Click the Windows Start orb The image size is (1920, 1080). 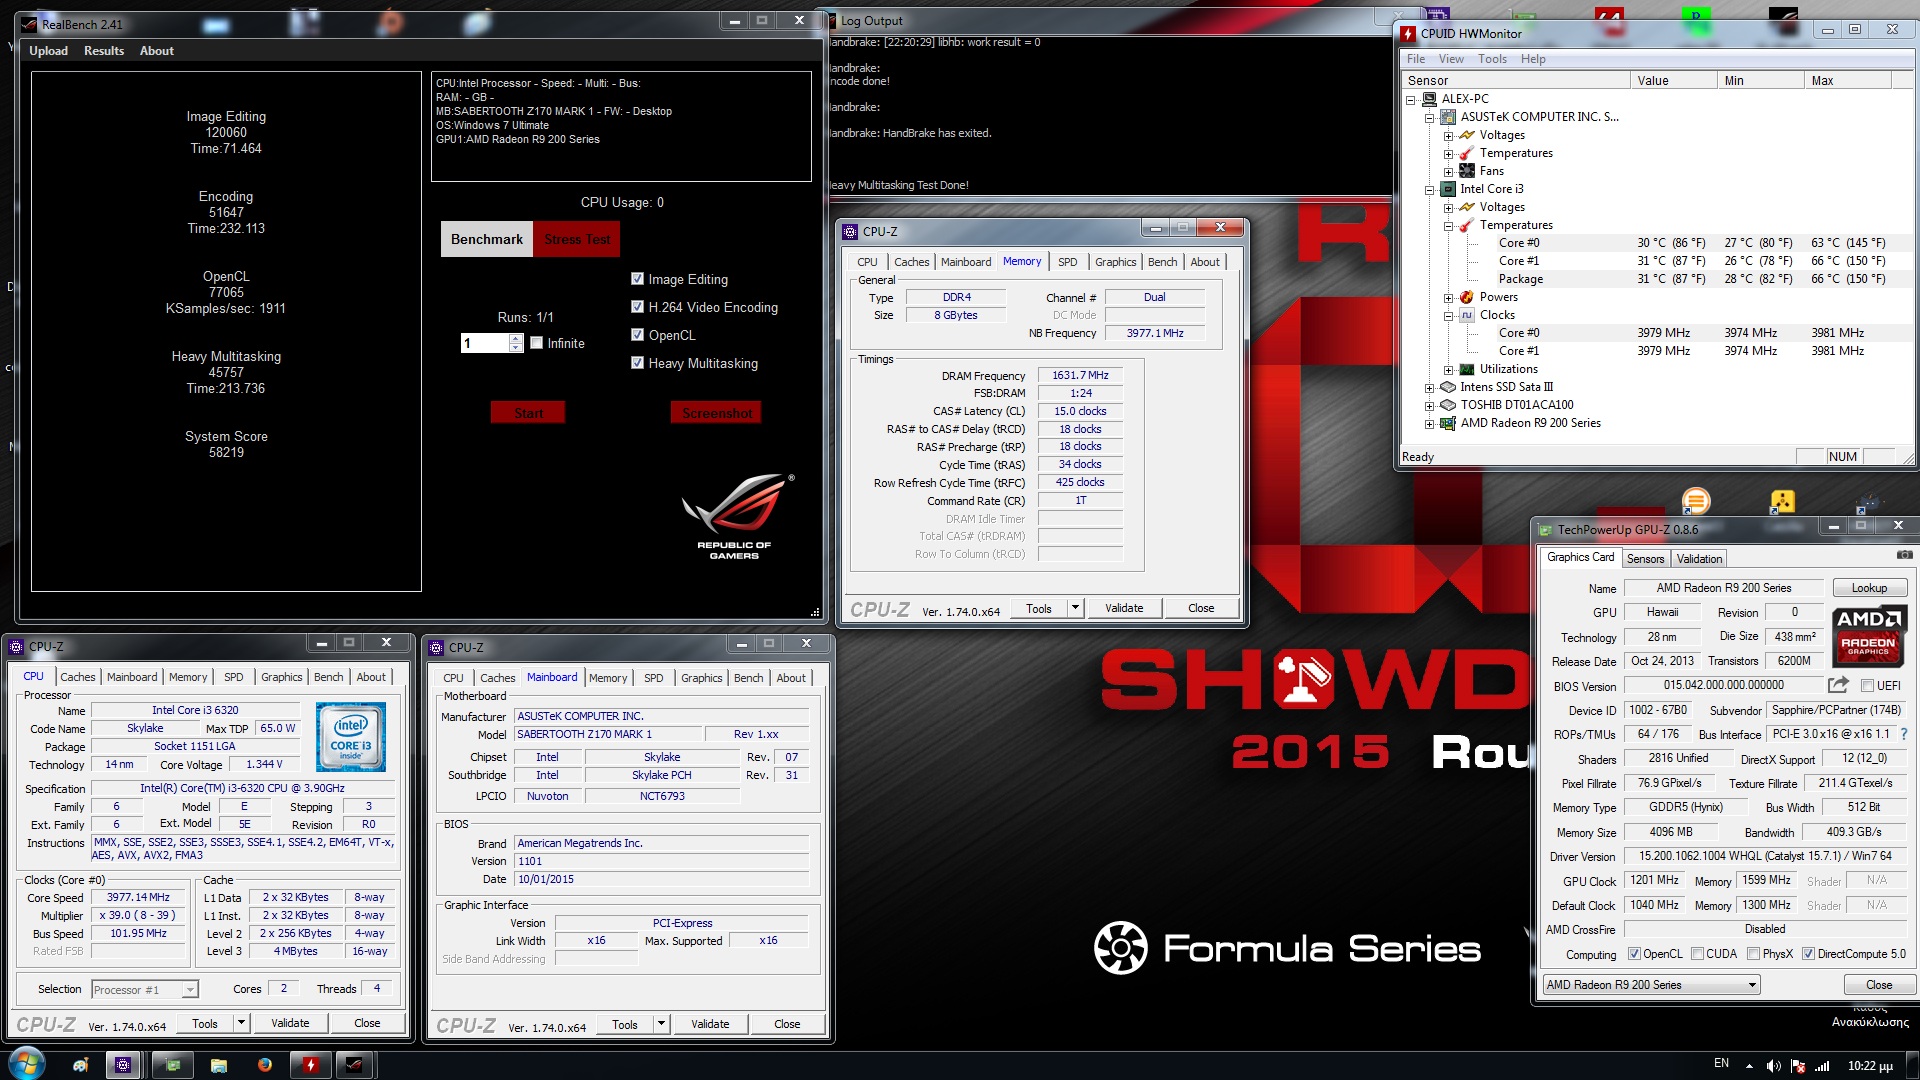click(x=27, y=1063)
